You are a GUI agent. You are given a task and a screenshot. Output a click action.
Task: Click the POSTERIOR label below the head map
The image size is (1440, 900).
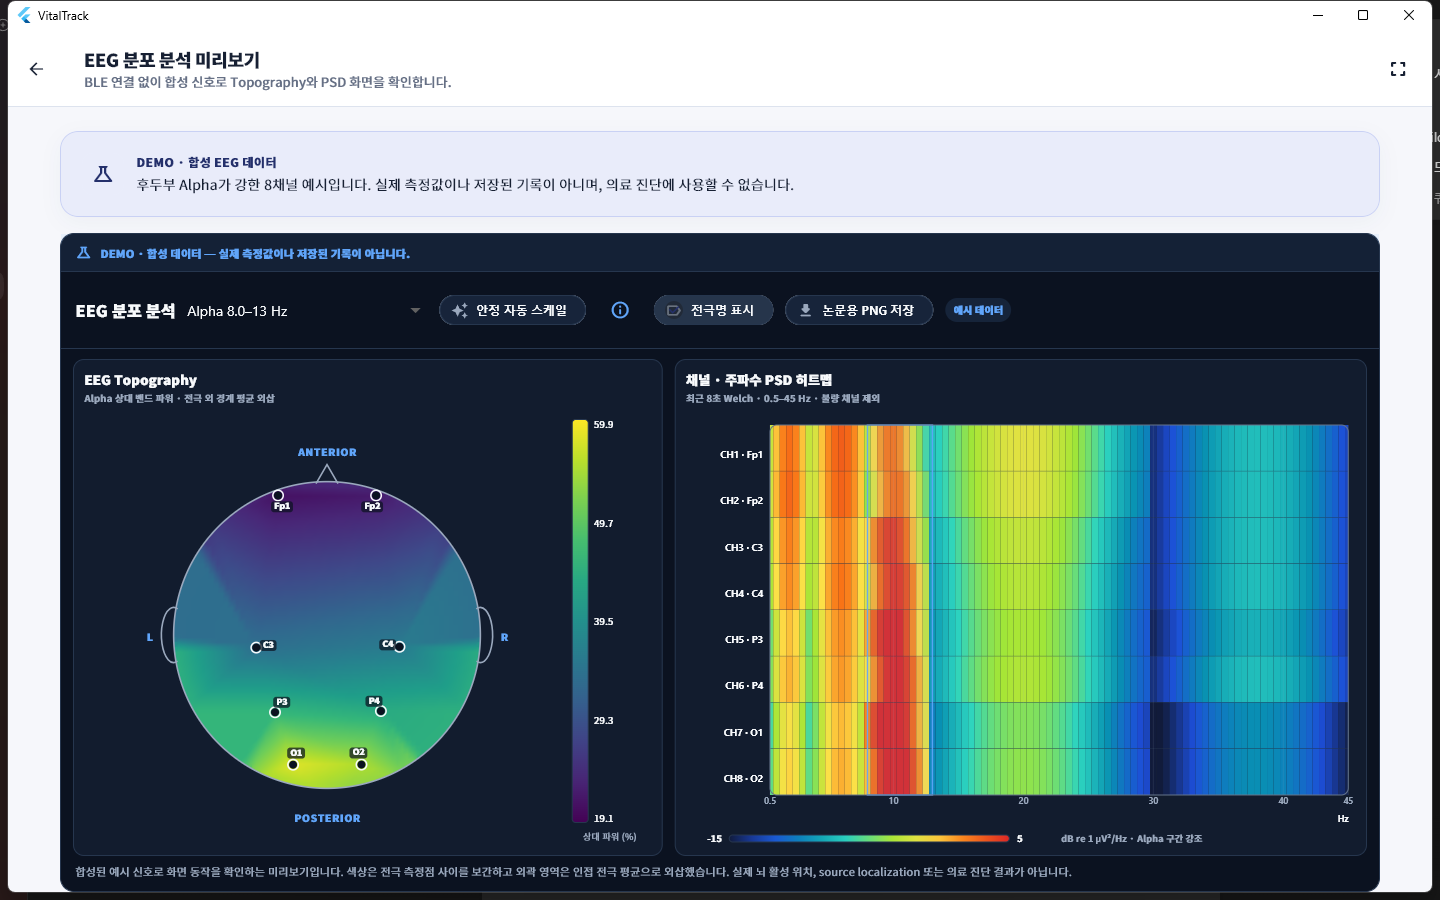327,818
